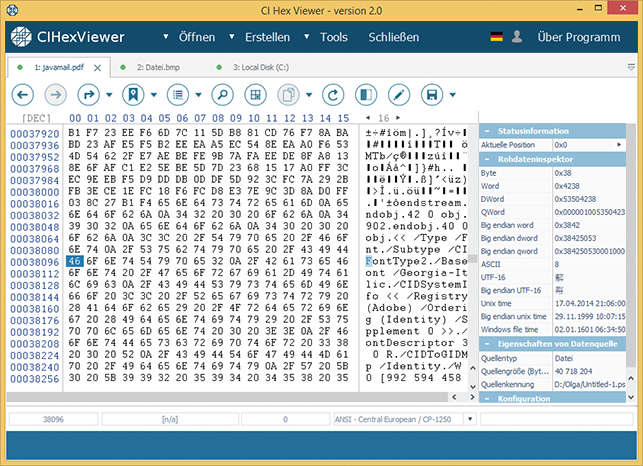Open Über Programm
The image size is (643, 466).
pyautogui.click(x=579, y=37)
